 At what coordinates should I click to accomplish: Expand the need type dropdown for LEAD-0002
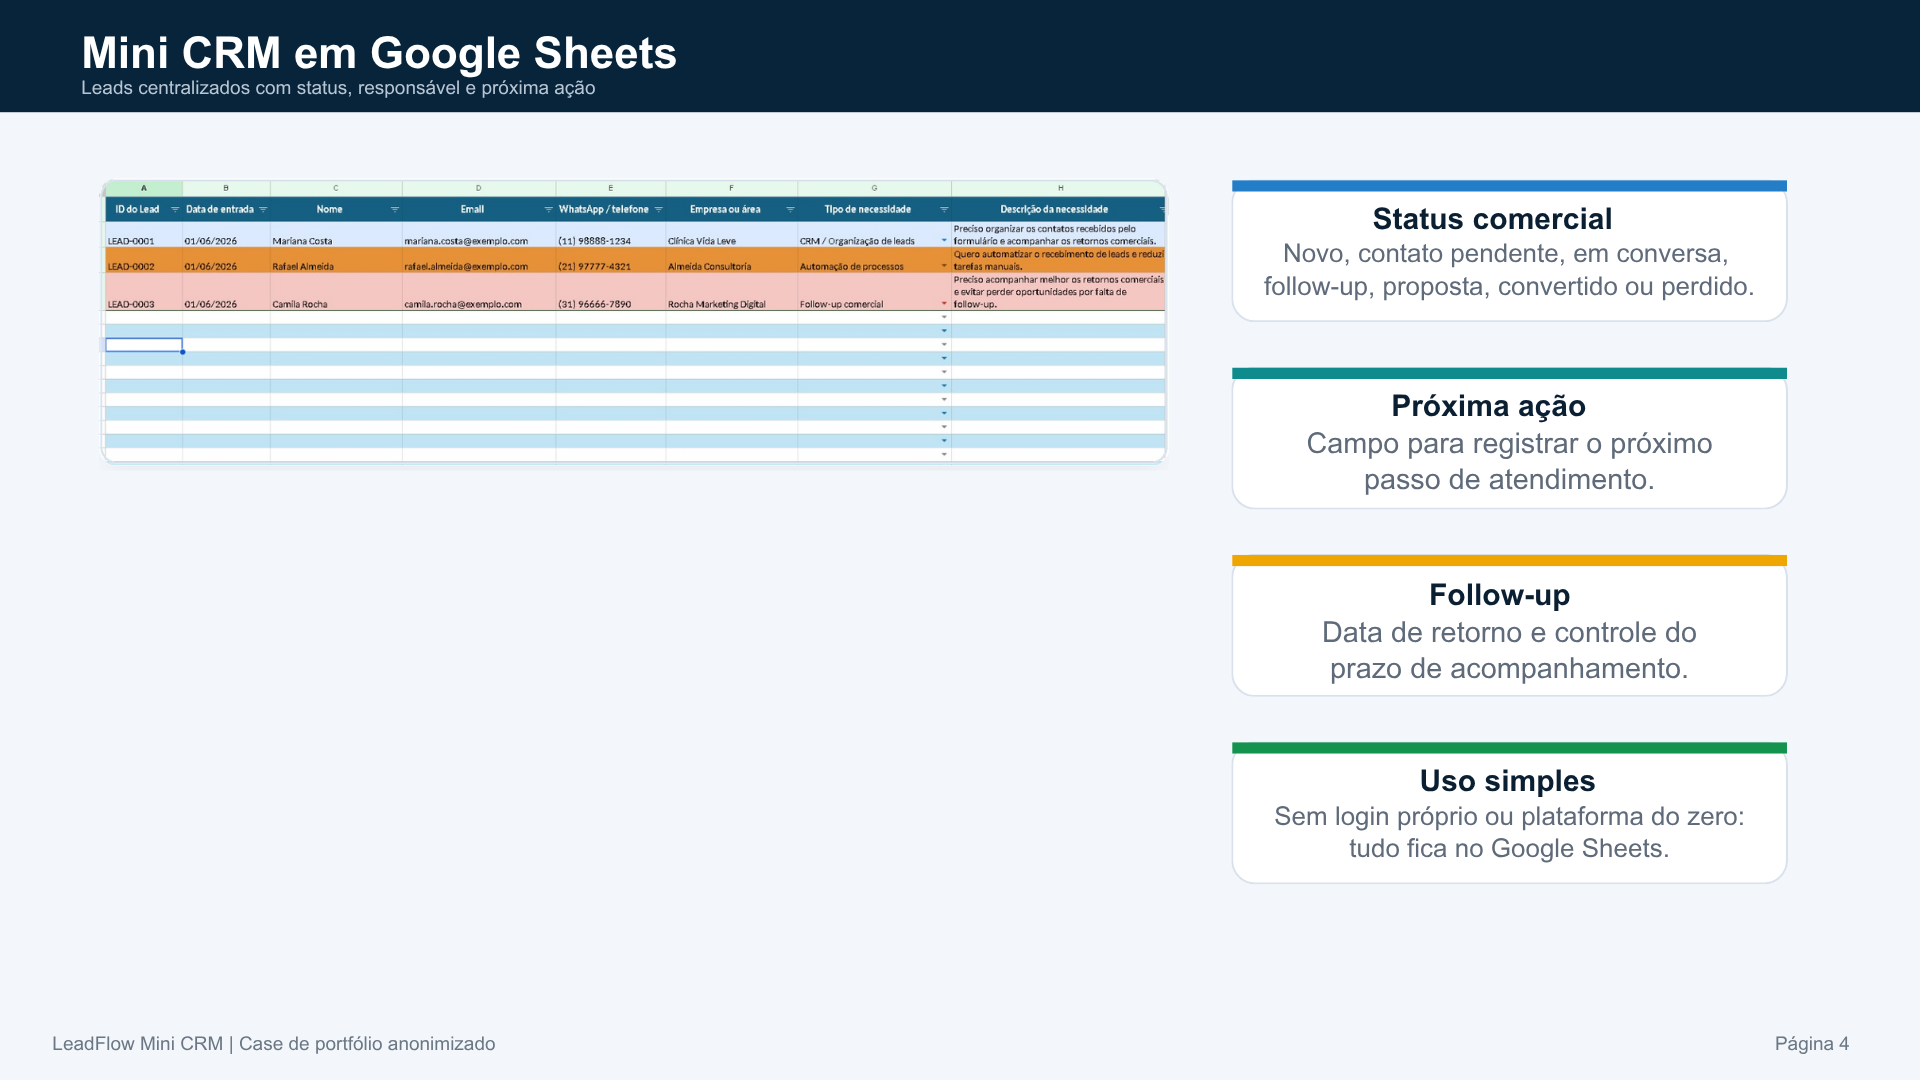point(944,266)
